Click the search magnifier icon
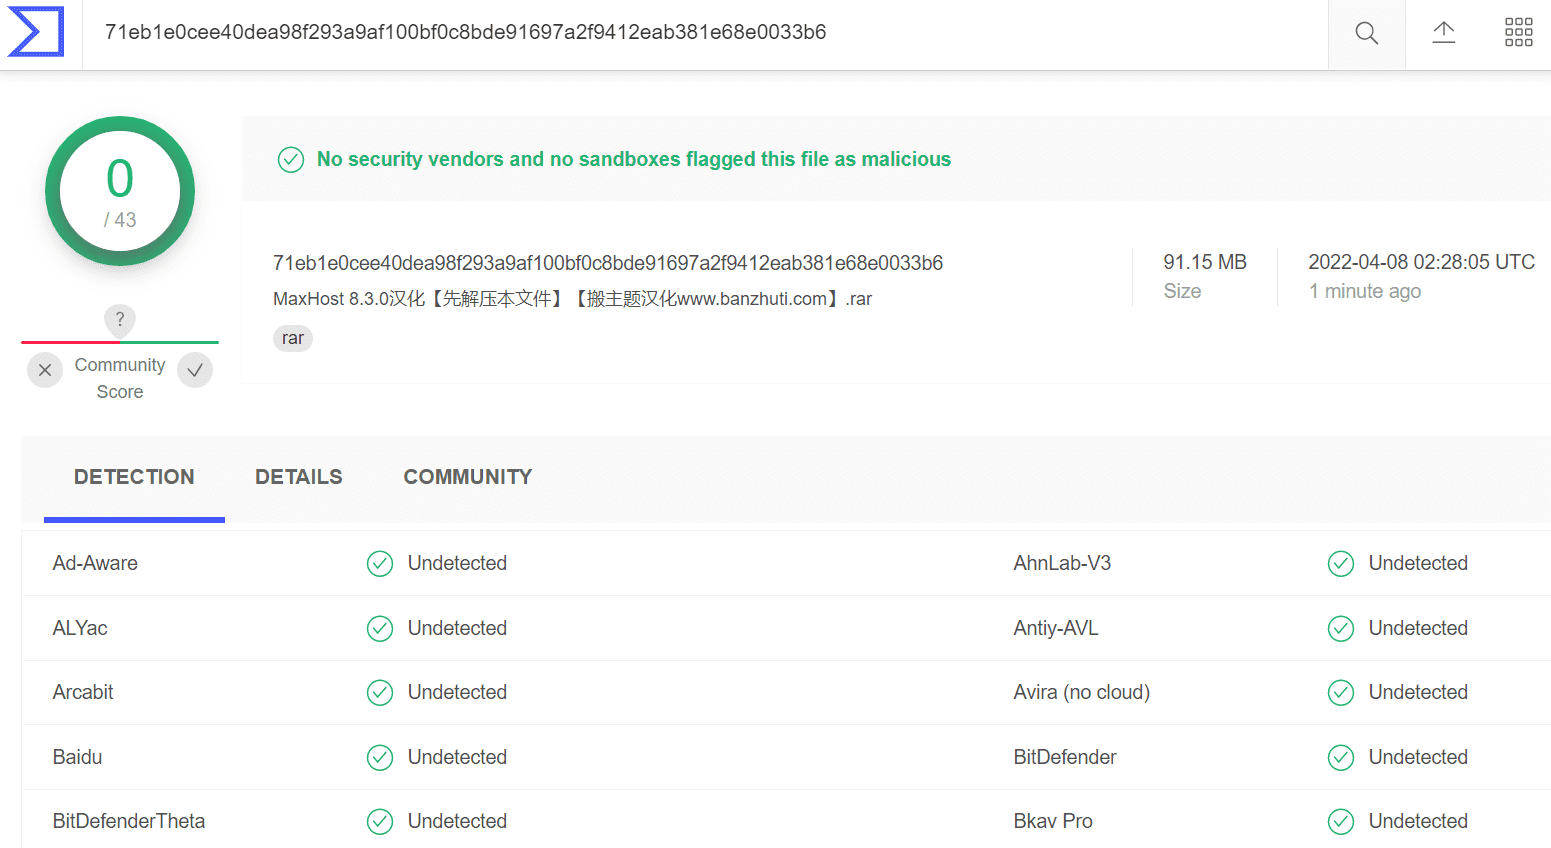The image size is (1551, 848). (1366, 33)
